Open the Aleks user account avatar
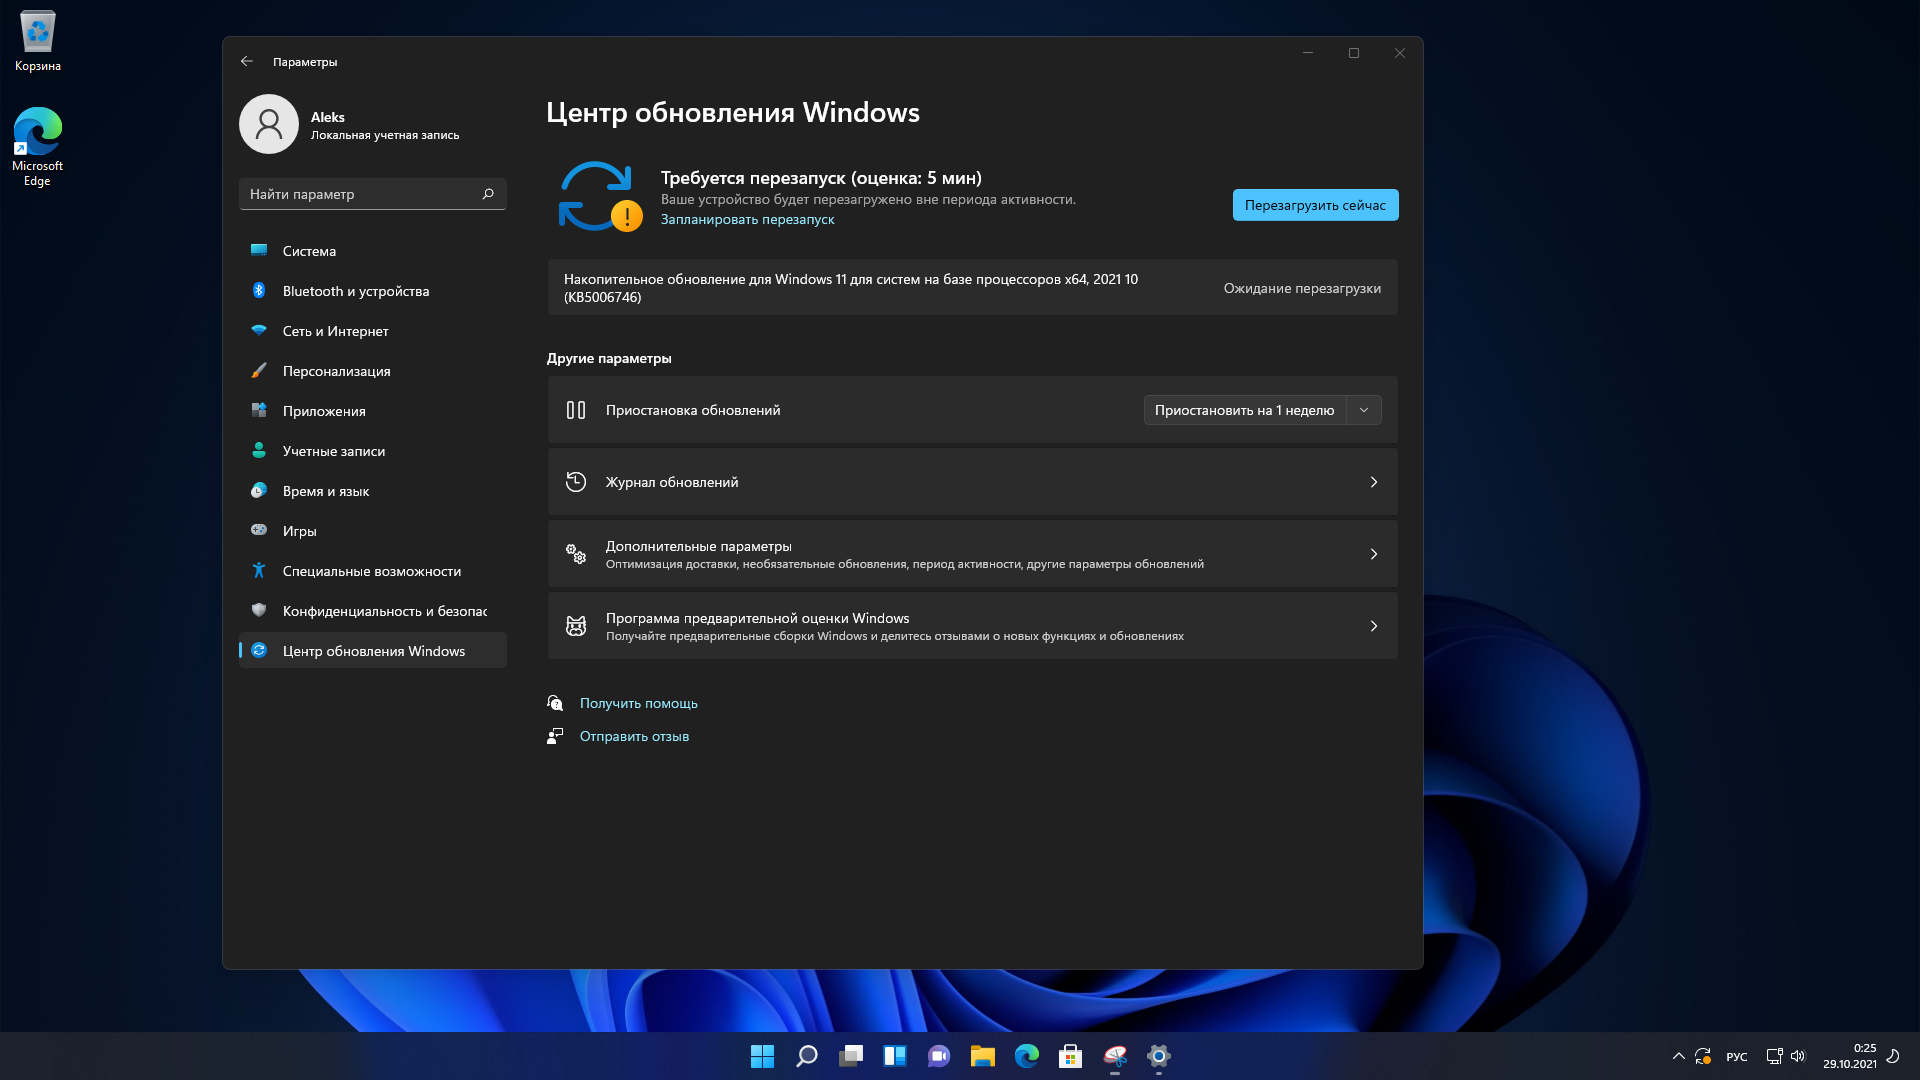This screenshot has height=1080, width=1920. pos(269,125)
